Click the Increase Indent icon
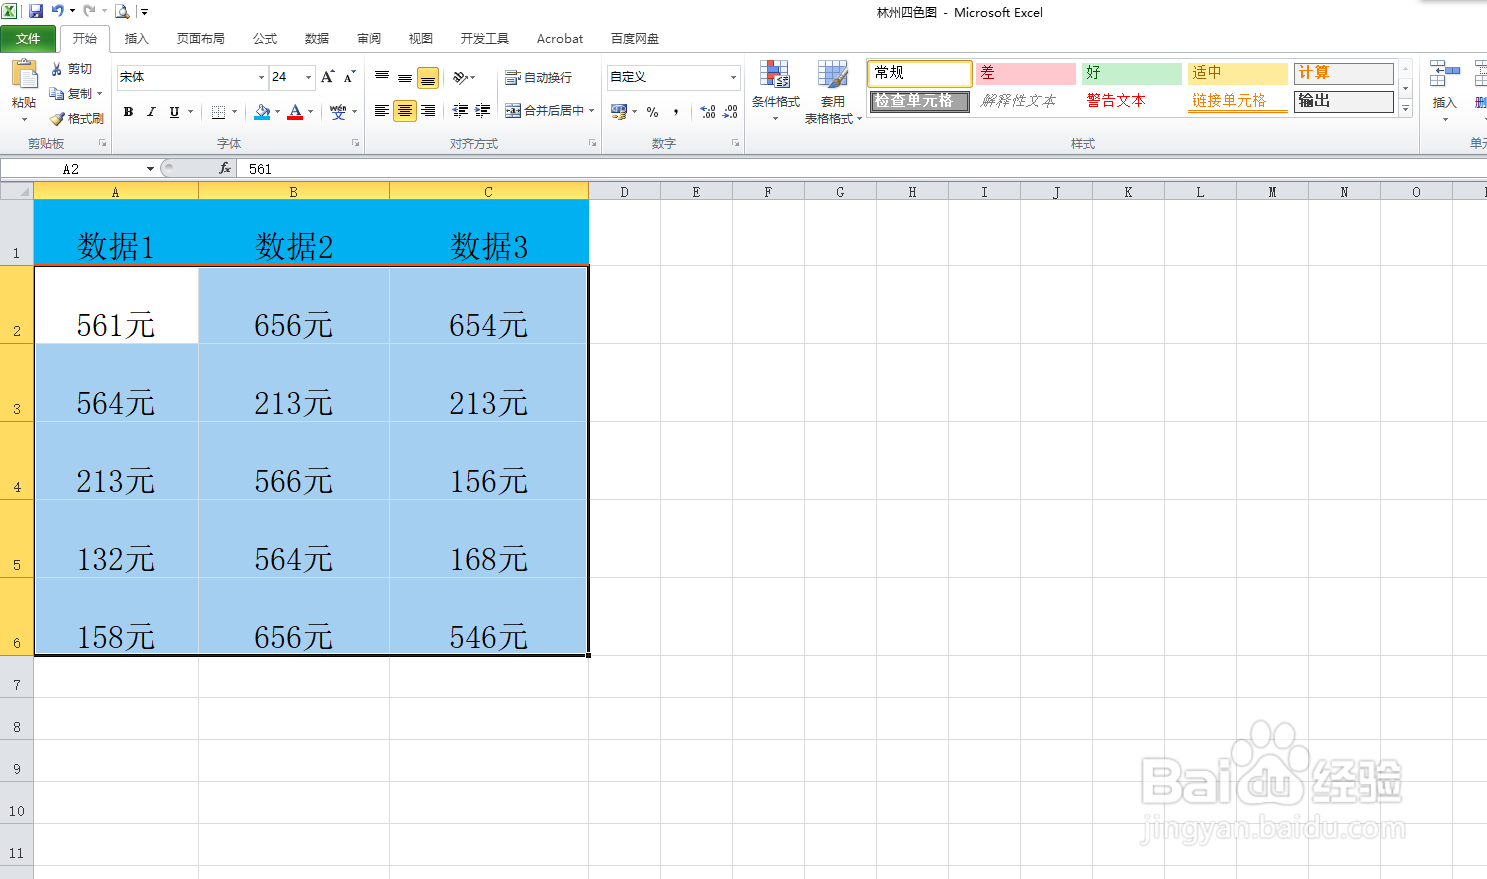 (483, 111)
